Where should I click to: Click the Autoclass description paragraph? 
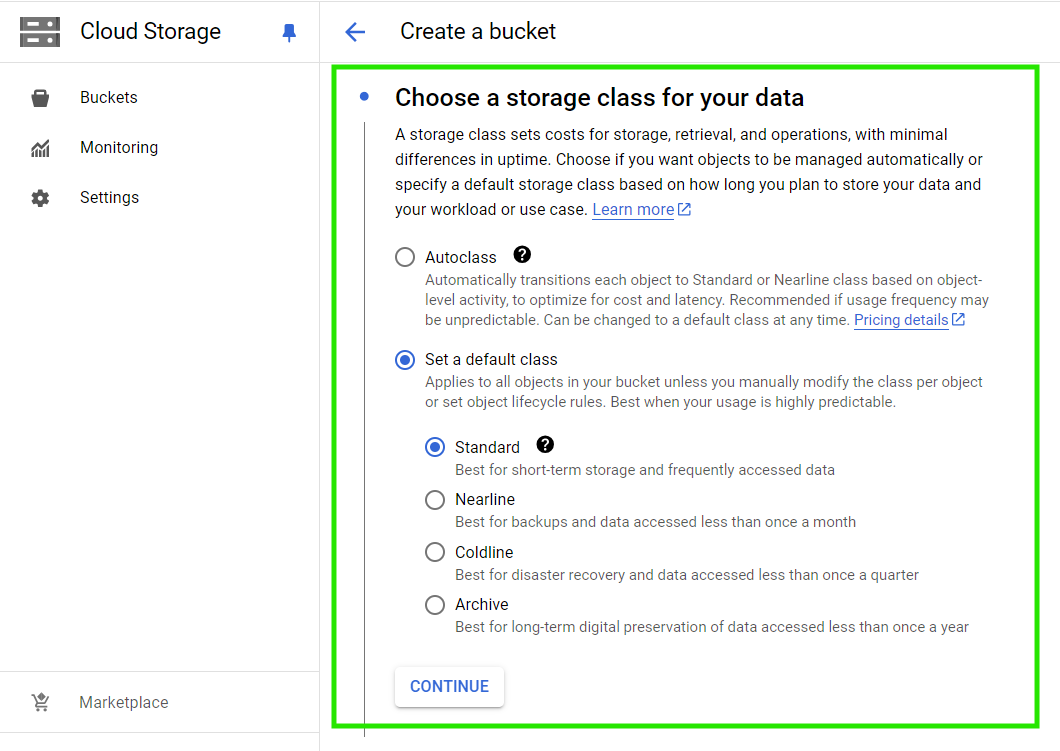point(707,299)
